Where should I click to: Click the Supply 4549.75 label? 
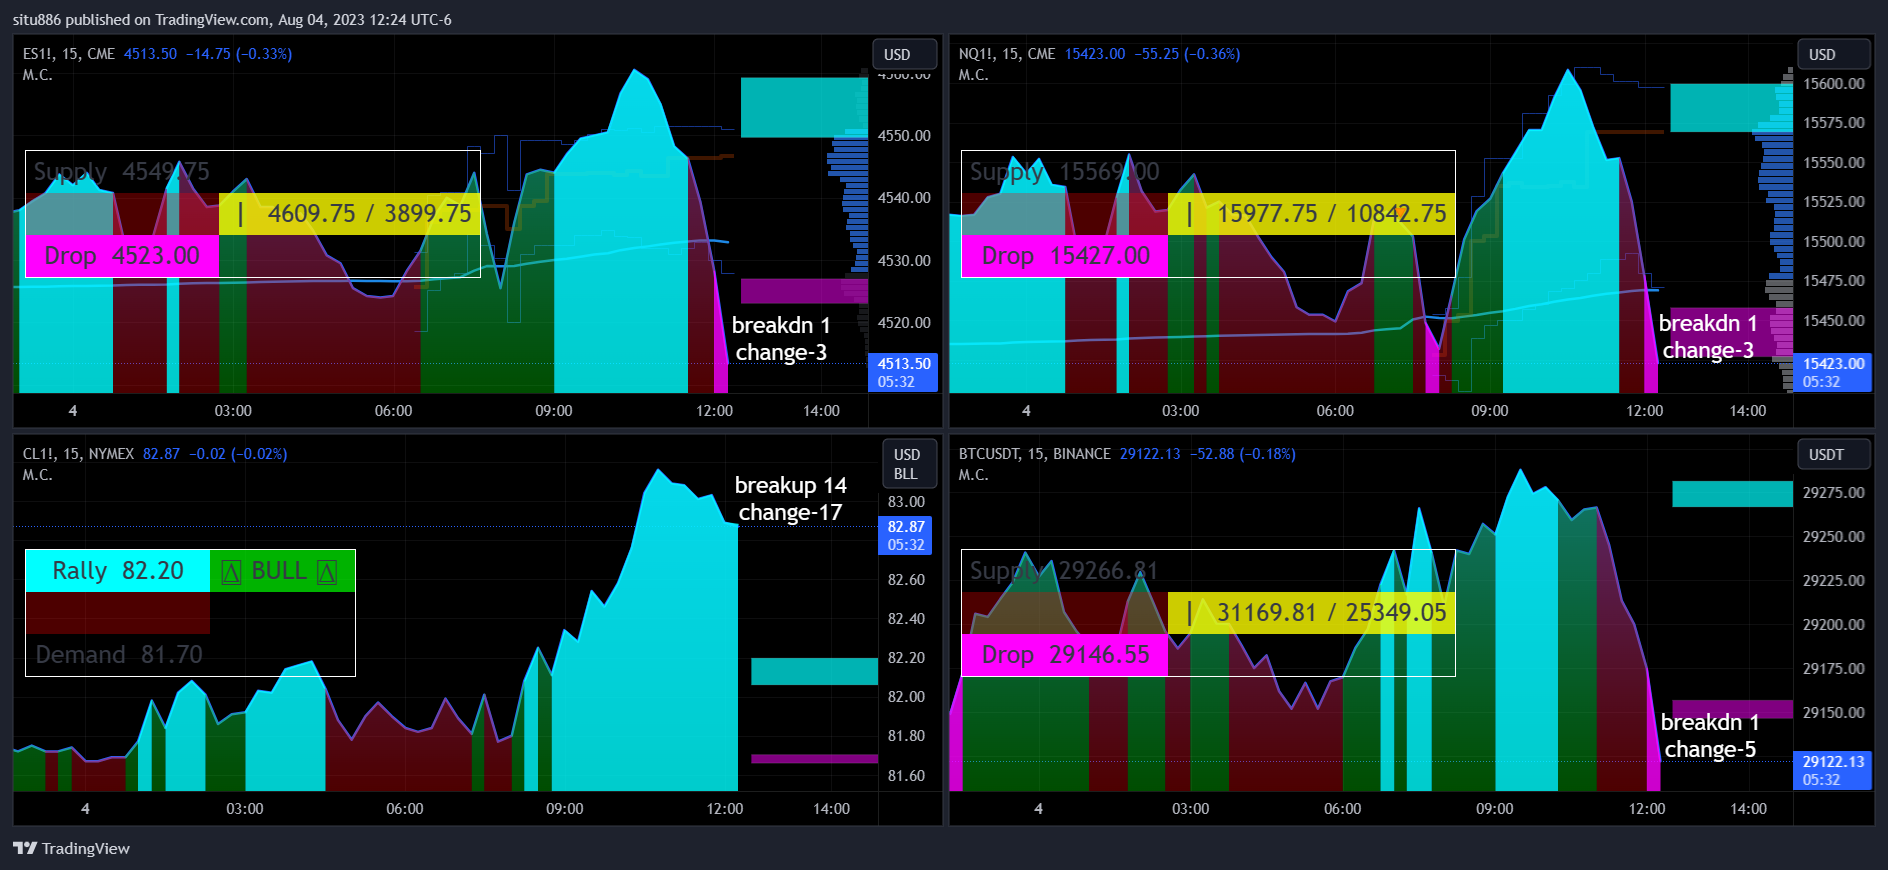(121, 172)
